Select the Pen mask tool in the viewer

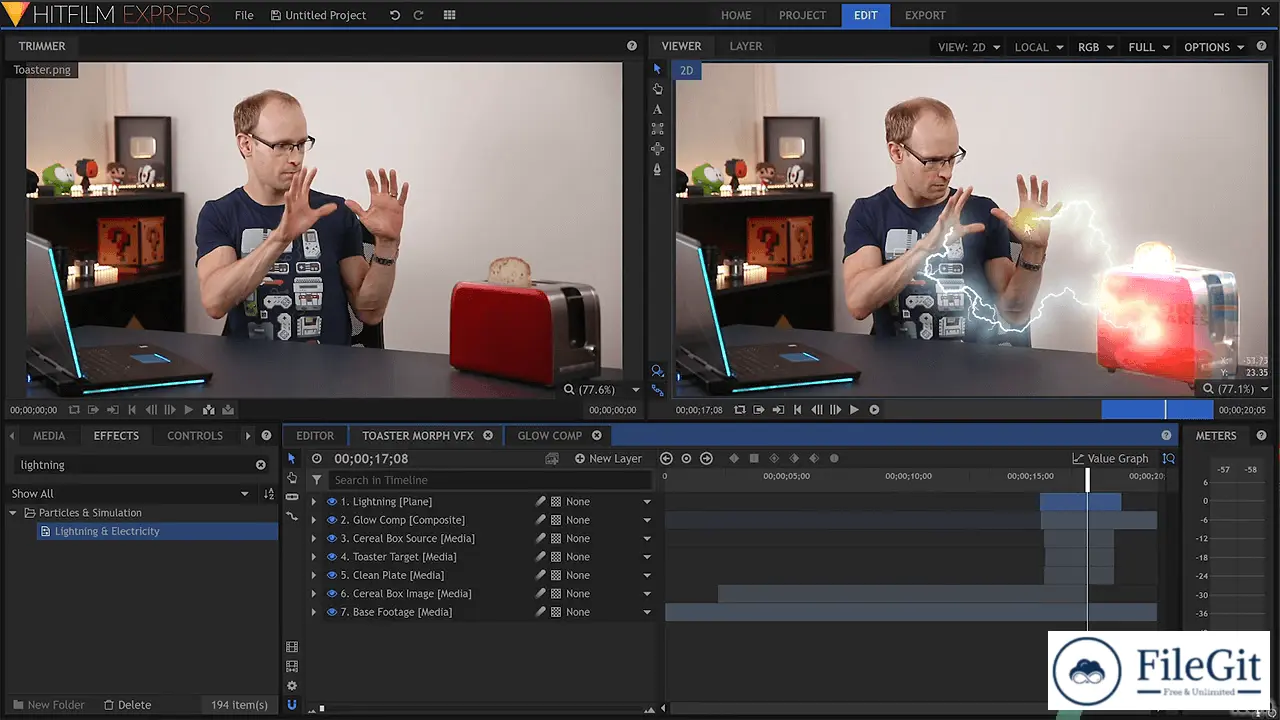657,169
